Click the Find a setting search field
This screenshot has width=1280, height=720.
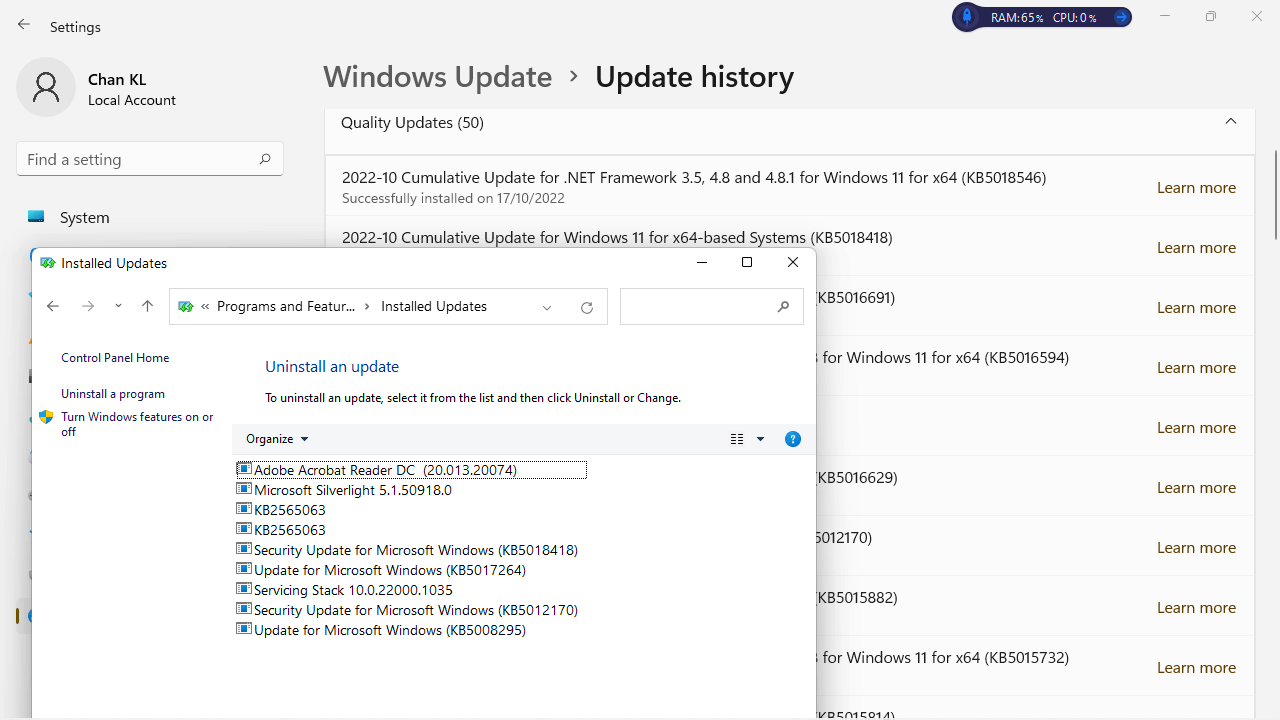[x=150, y=159]
